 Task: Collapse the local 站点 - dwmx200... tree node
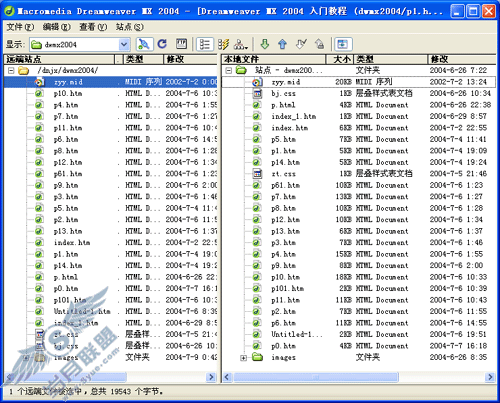[229, 71]
